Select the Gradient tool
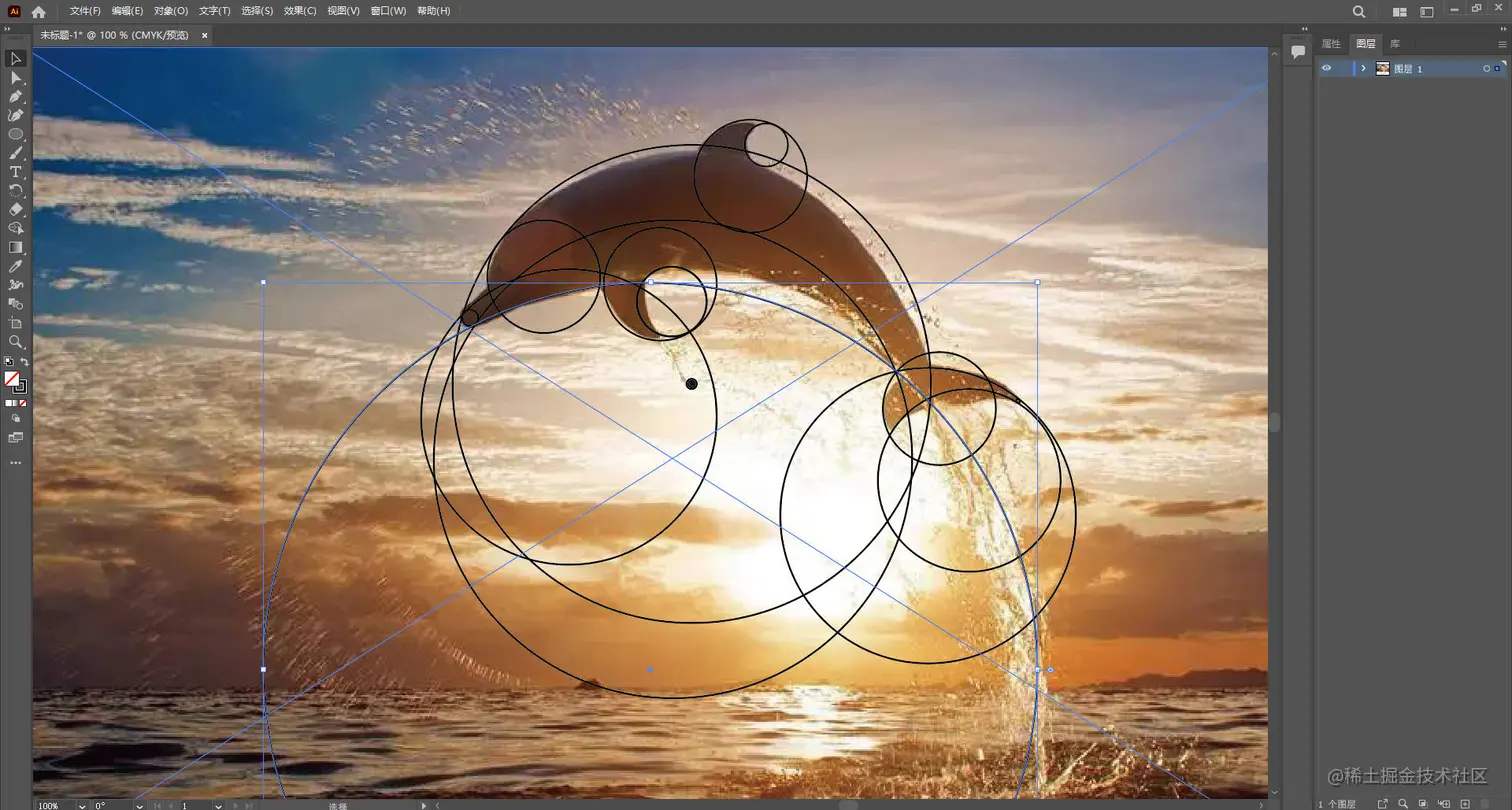This screenshot has width=1512, height=810. [x=15, y=247]
